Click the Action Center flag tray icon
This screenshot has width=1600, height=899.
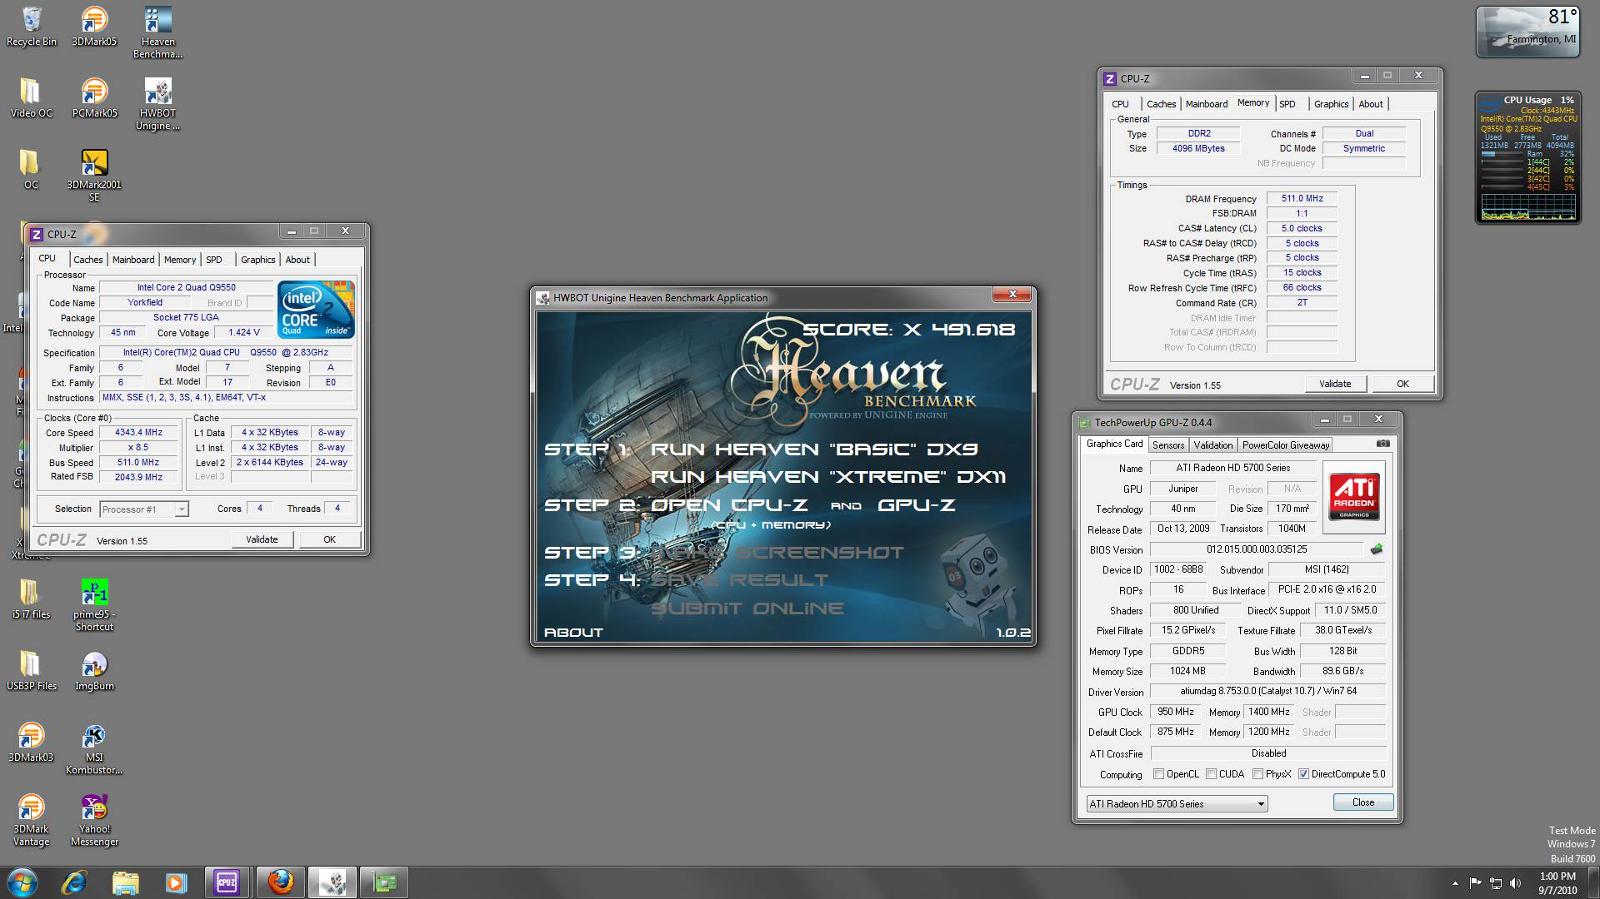(1475, 883)
